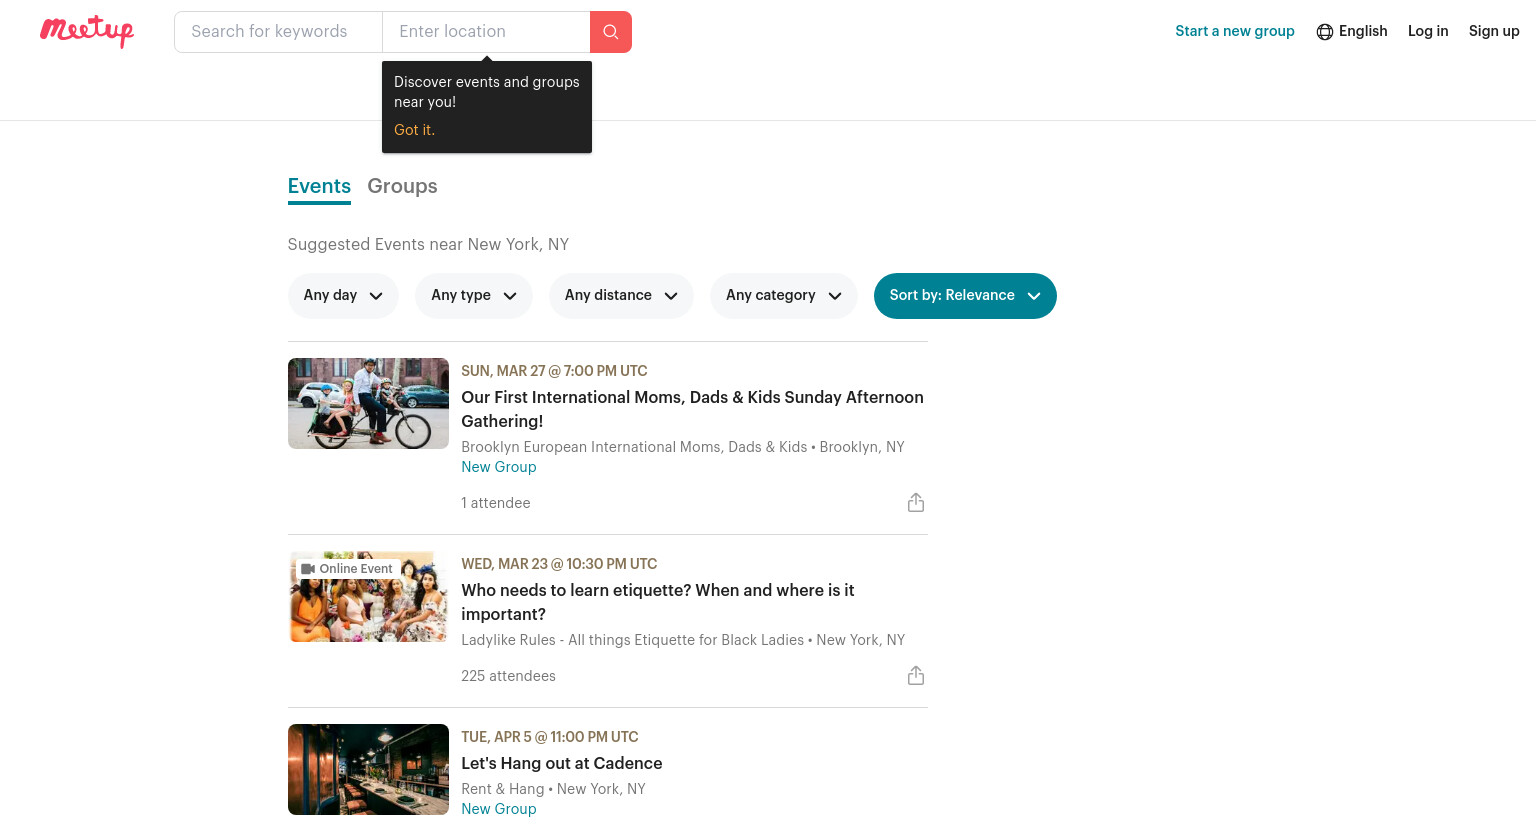Open Start a new group
Viewport: 1536px width, 824px height.
pos(1235,31)
